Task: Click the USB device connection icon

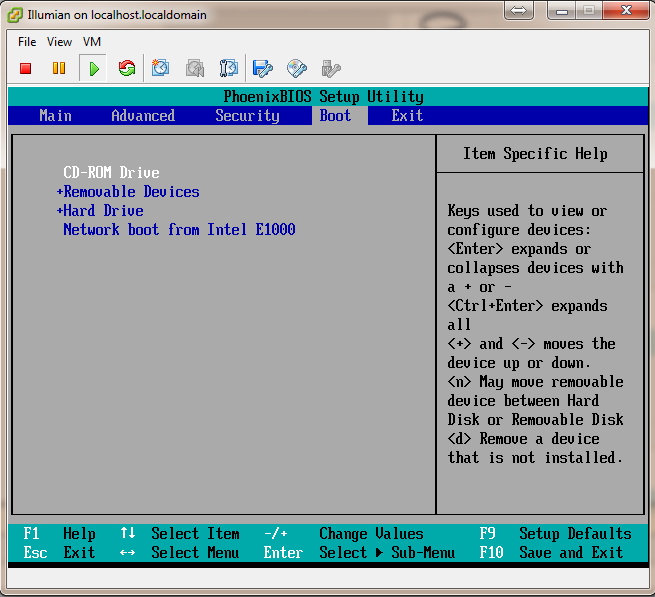Action: [x=331, y=68]
